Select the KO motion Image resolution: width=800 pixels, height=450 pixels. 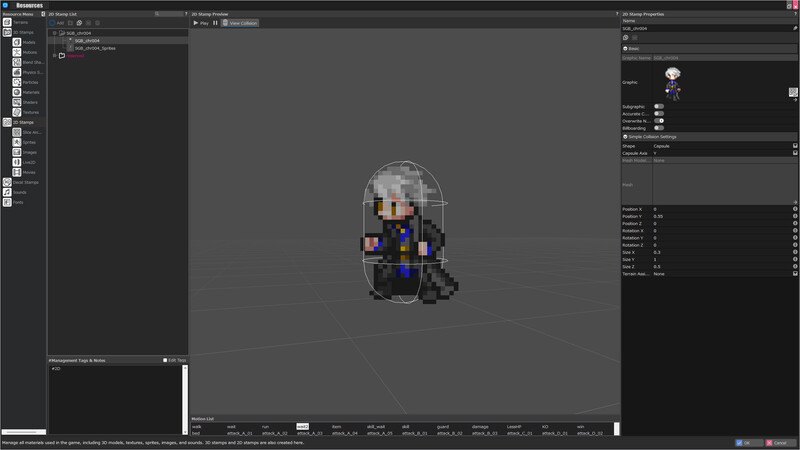coord(545,427)
